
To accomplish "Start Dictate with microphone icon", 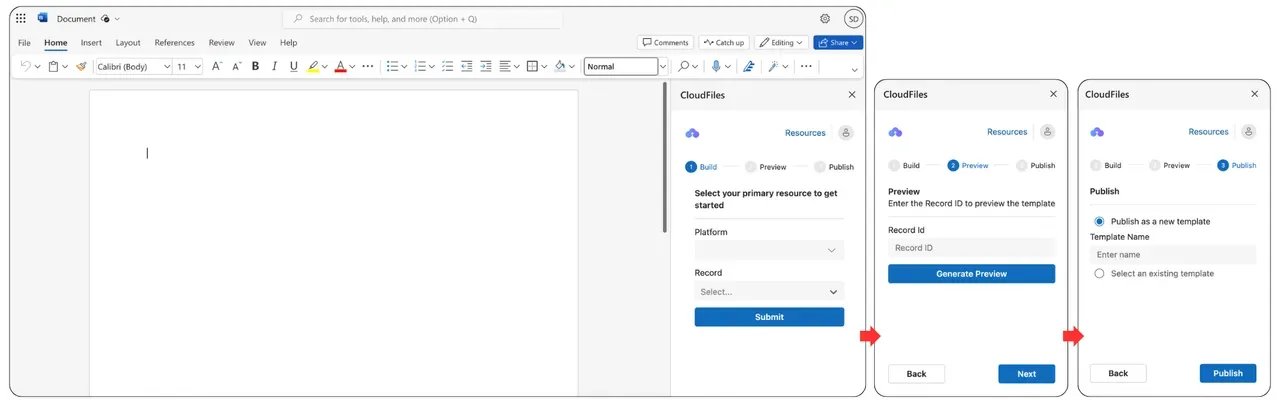I will click(x=716, y=66).
